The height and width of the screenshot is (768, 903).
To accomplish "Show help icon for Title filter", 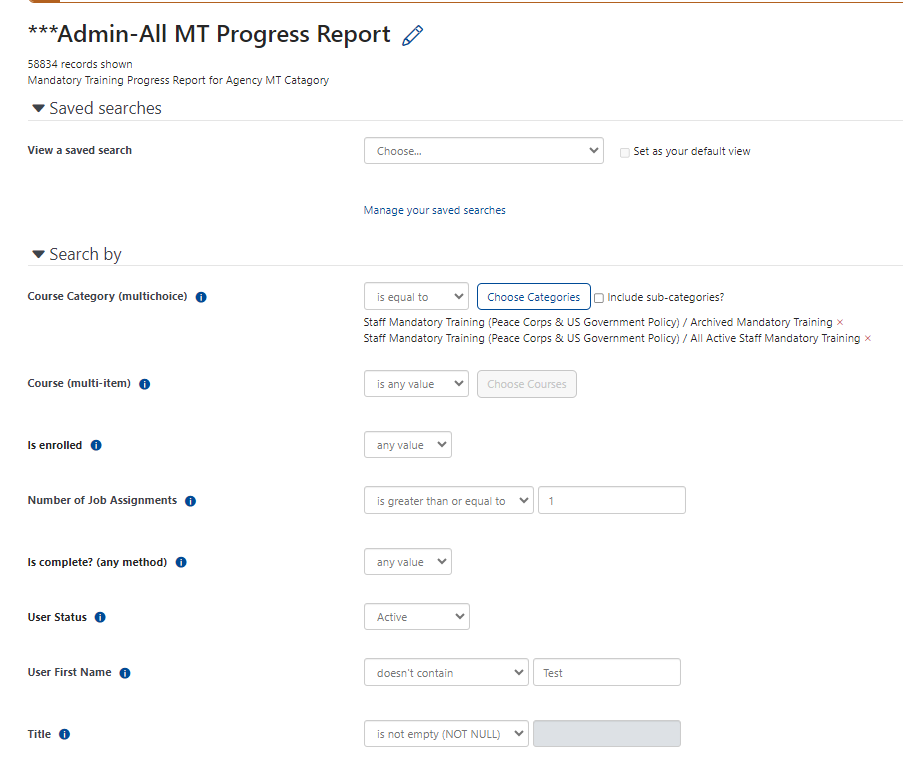I will pyautogui.click(x=64, y=734).
